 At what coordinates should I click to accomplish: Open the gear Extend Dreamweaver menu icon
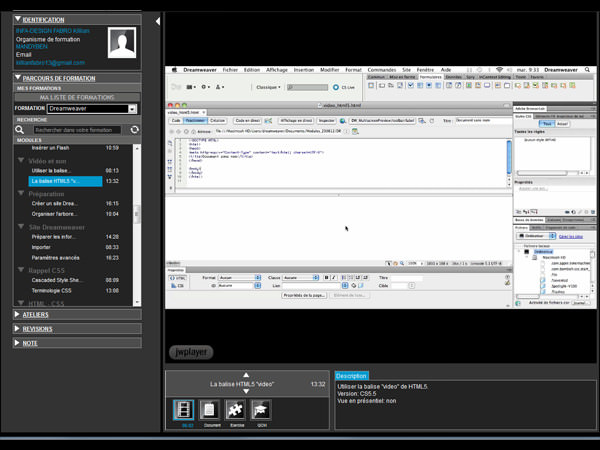205,87
